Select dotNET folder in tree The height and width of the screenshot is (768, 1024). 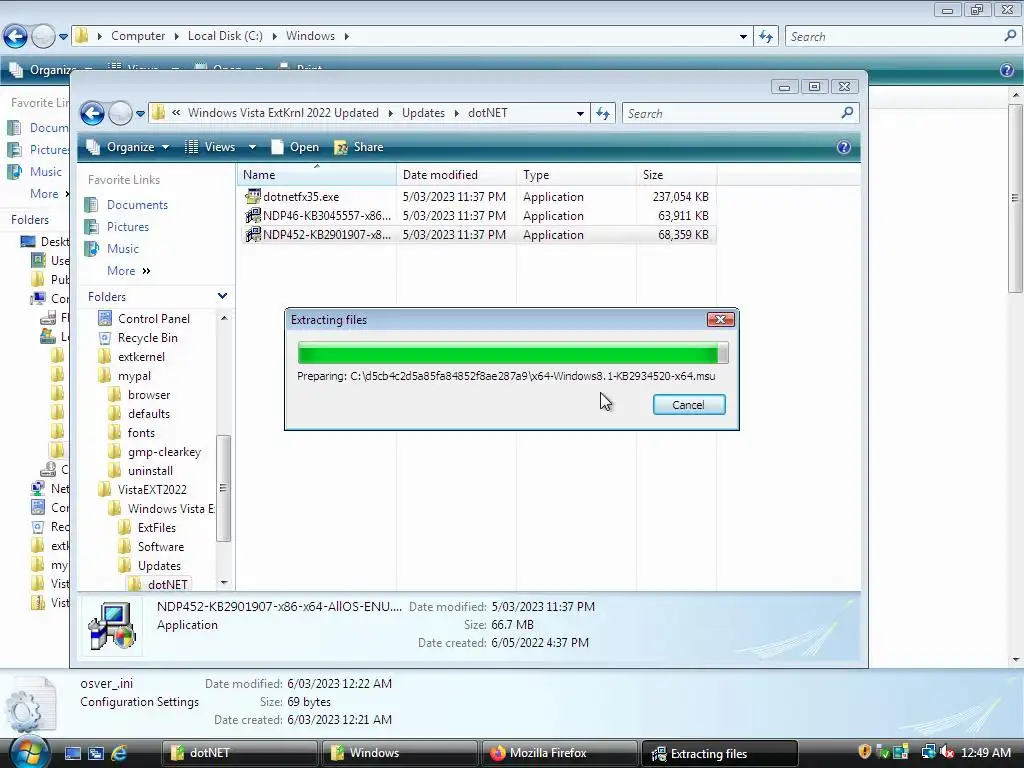[168, 584]
